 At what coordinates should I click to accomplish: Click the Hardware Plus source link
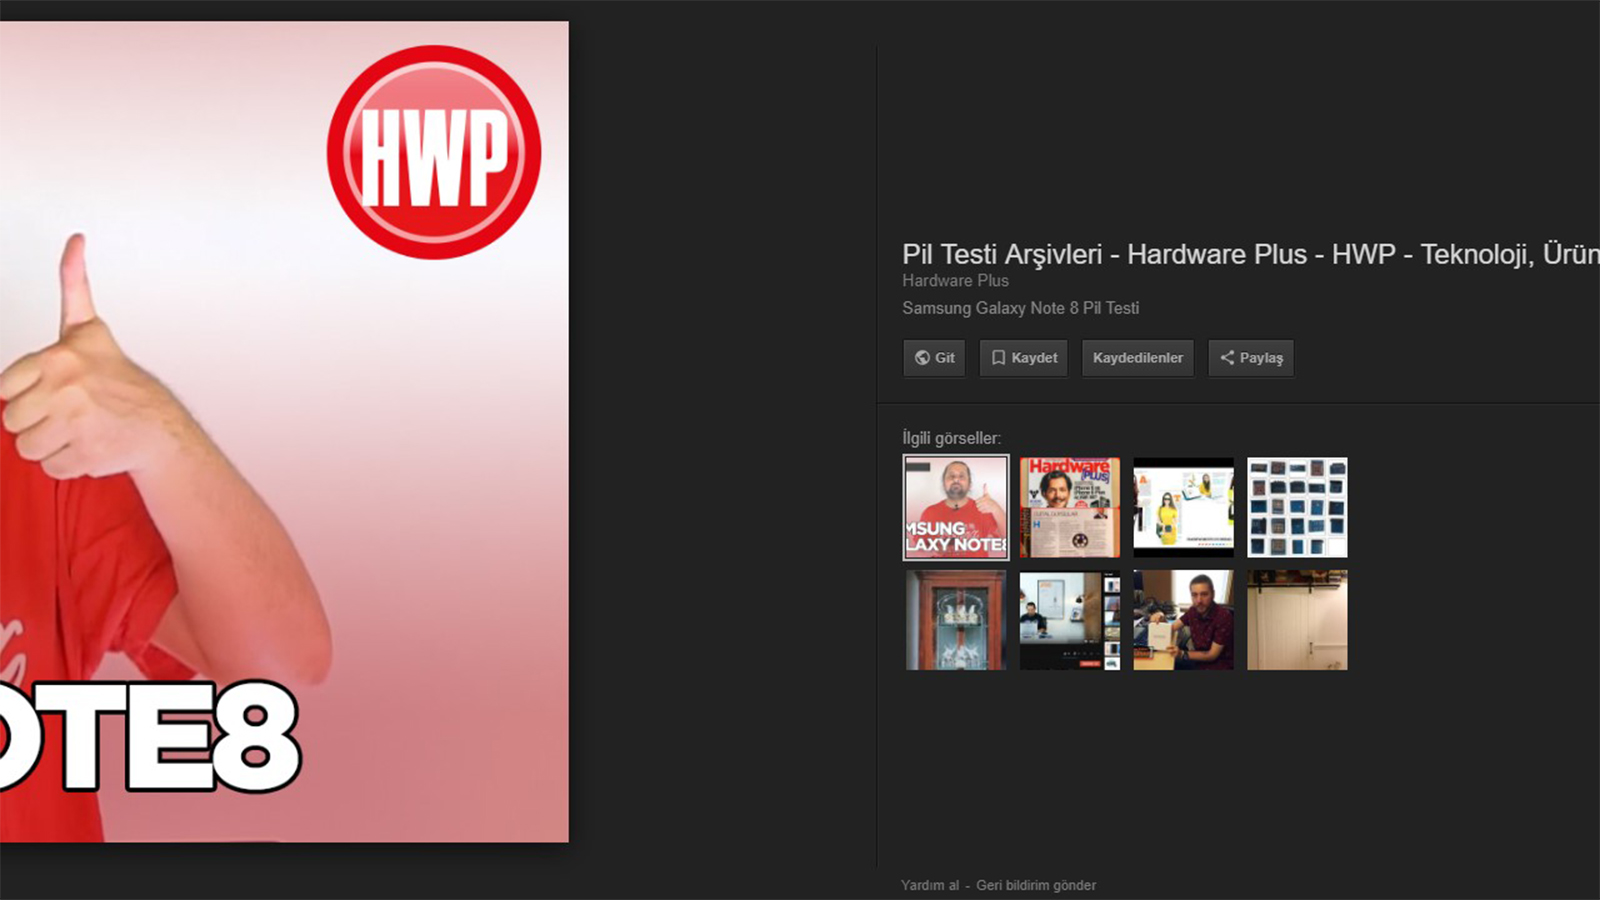(x=955, y=281)
